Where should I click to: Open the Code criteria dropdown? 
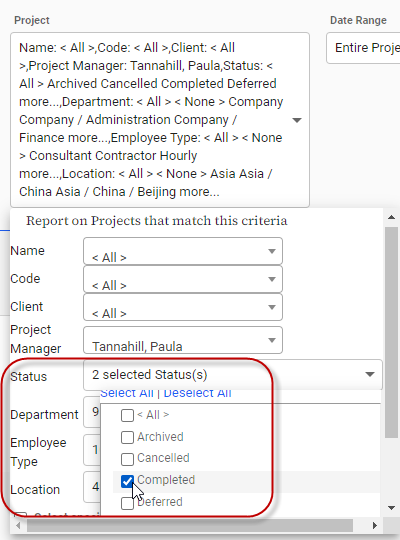point(183,279)
